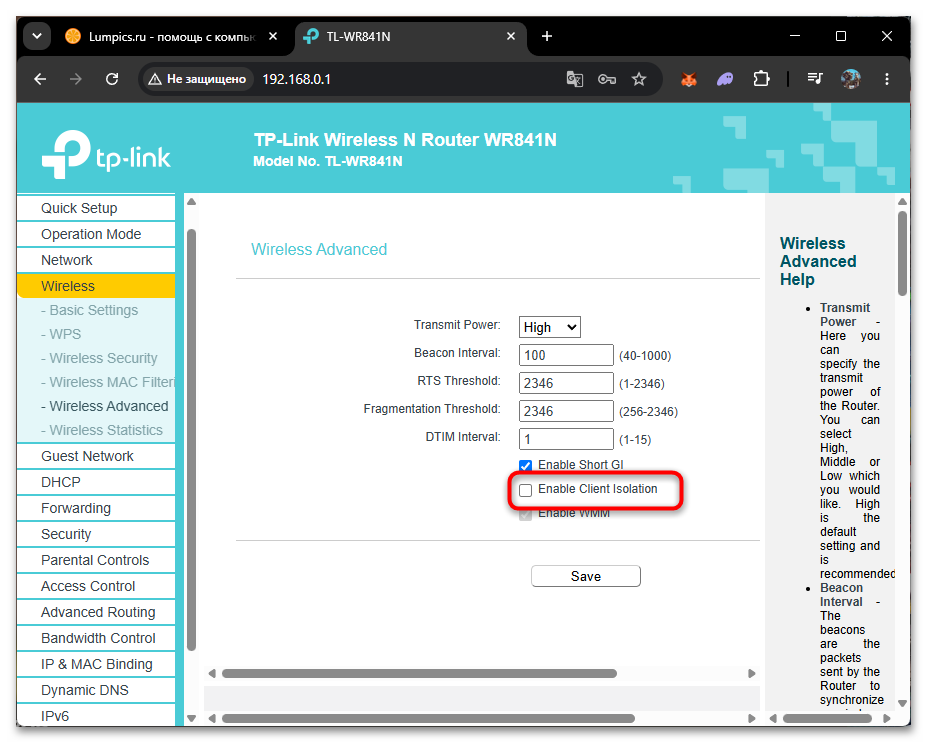This screenshot has width=927, height=743.
Task: Open the Chrome three-dot menu
Action: (x=887, y=79)
